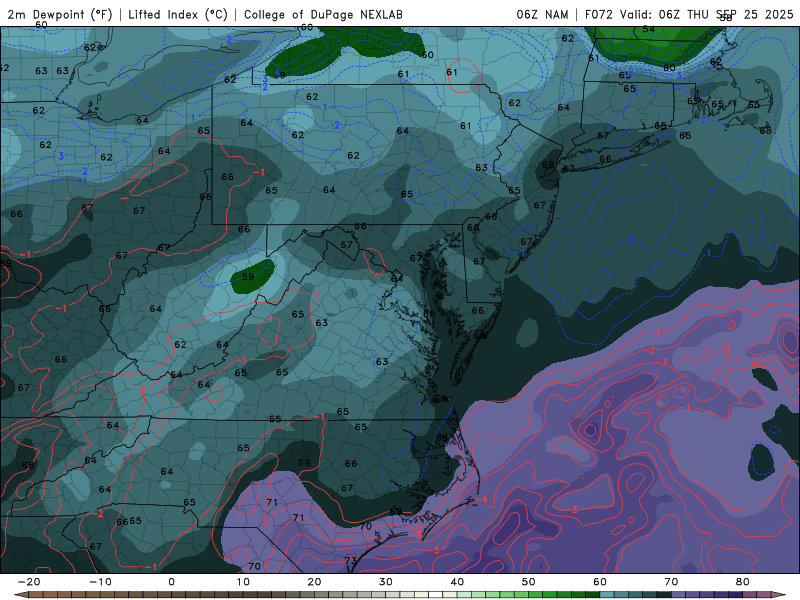
Task: Click the left arrow end of the colorbar
Action: point(20,595)
